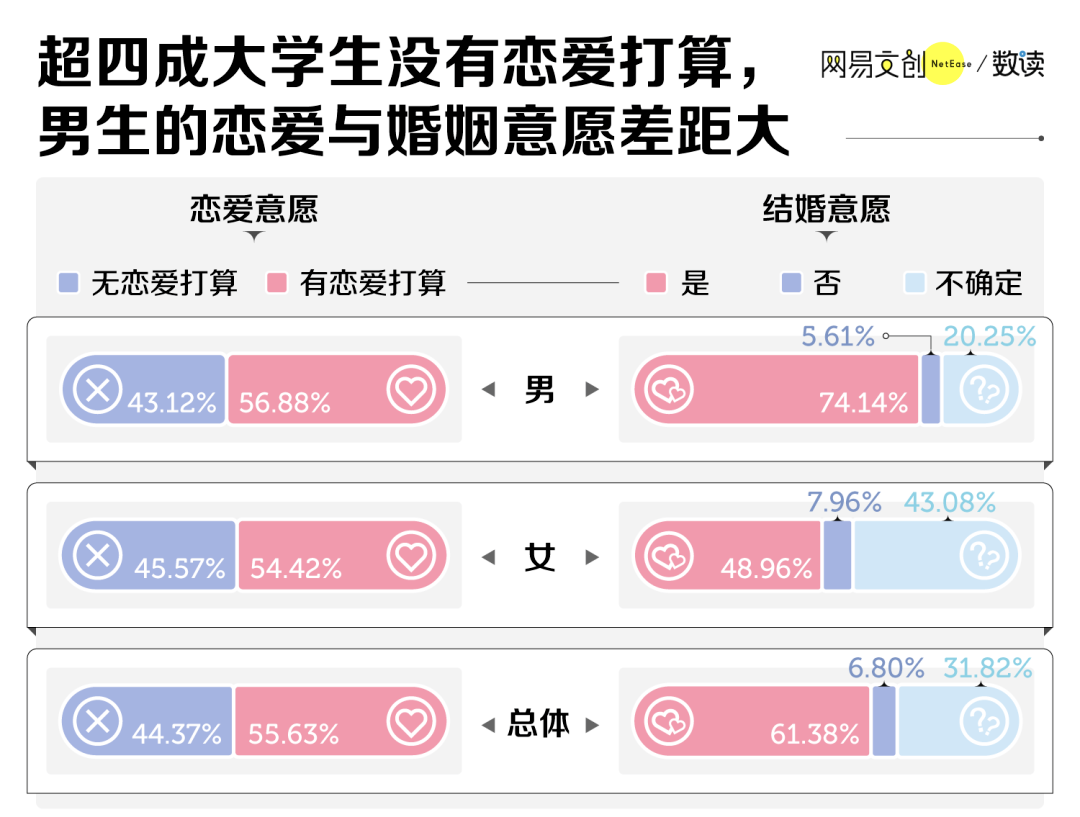Click the right arrow beside 总体

tap(592, 725)
